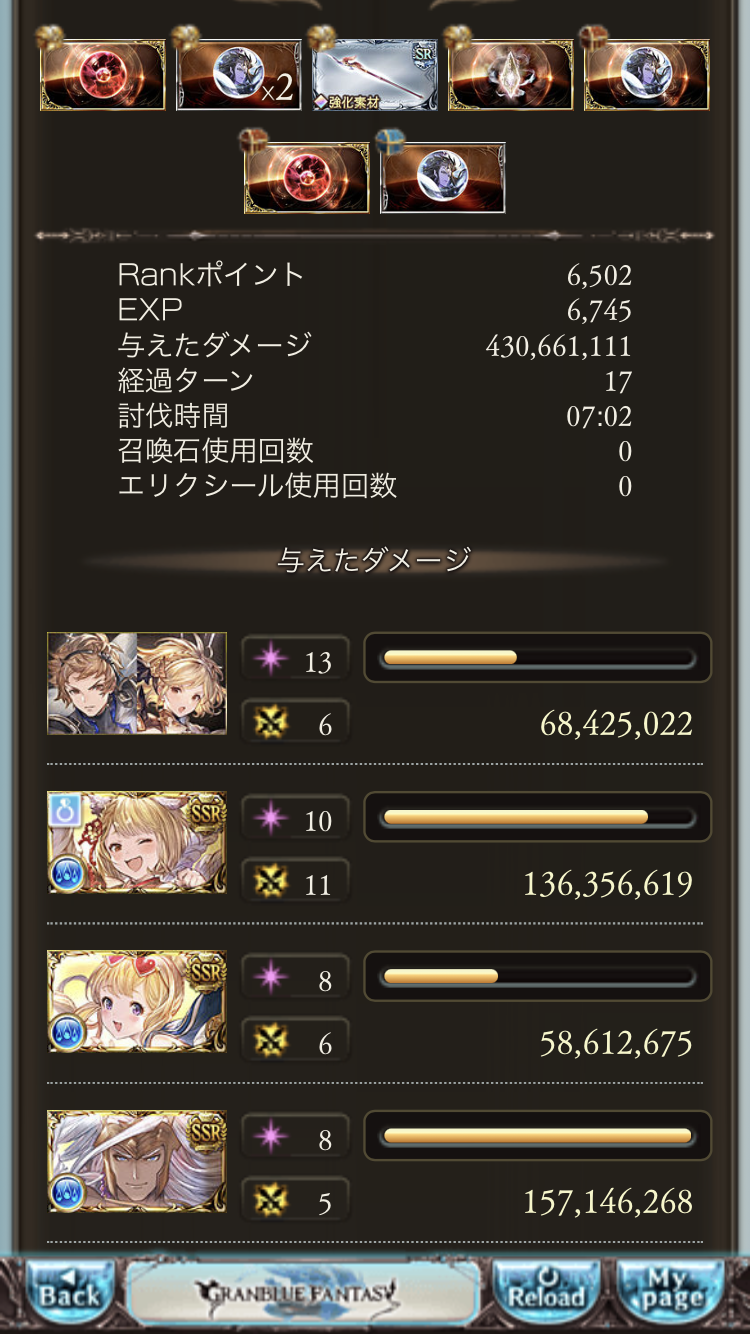Tap the Granblue Fantasy logo banner
The height and width of the screenshot is (1334, 750).
pyautogui.click(x=301, y=1293)
